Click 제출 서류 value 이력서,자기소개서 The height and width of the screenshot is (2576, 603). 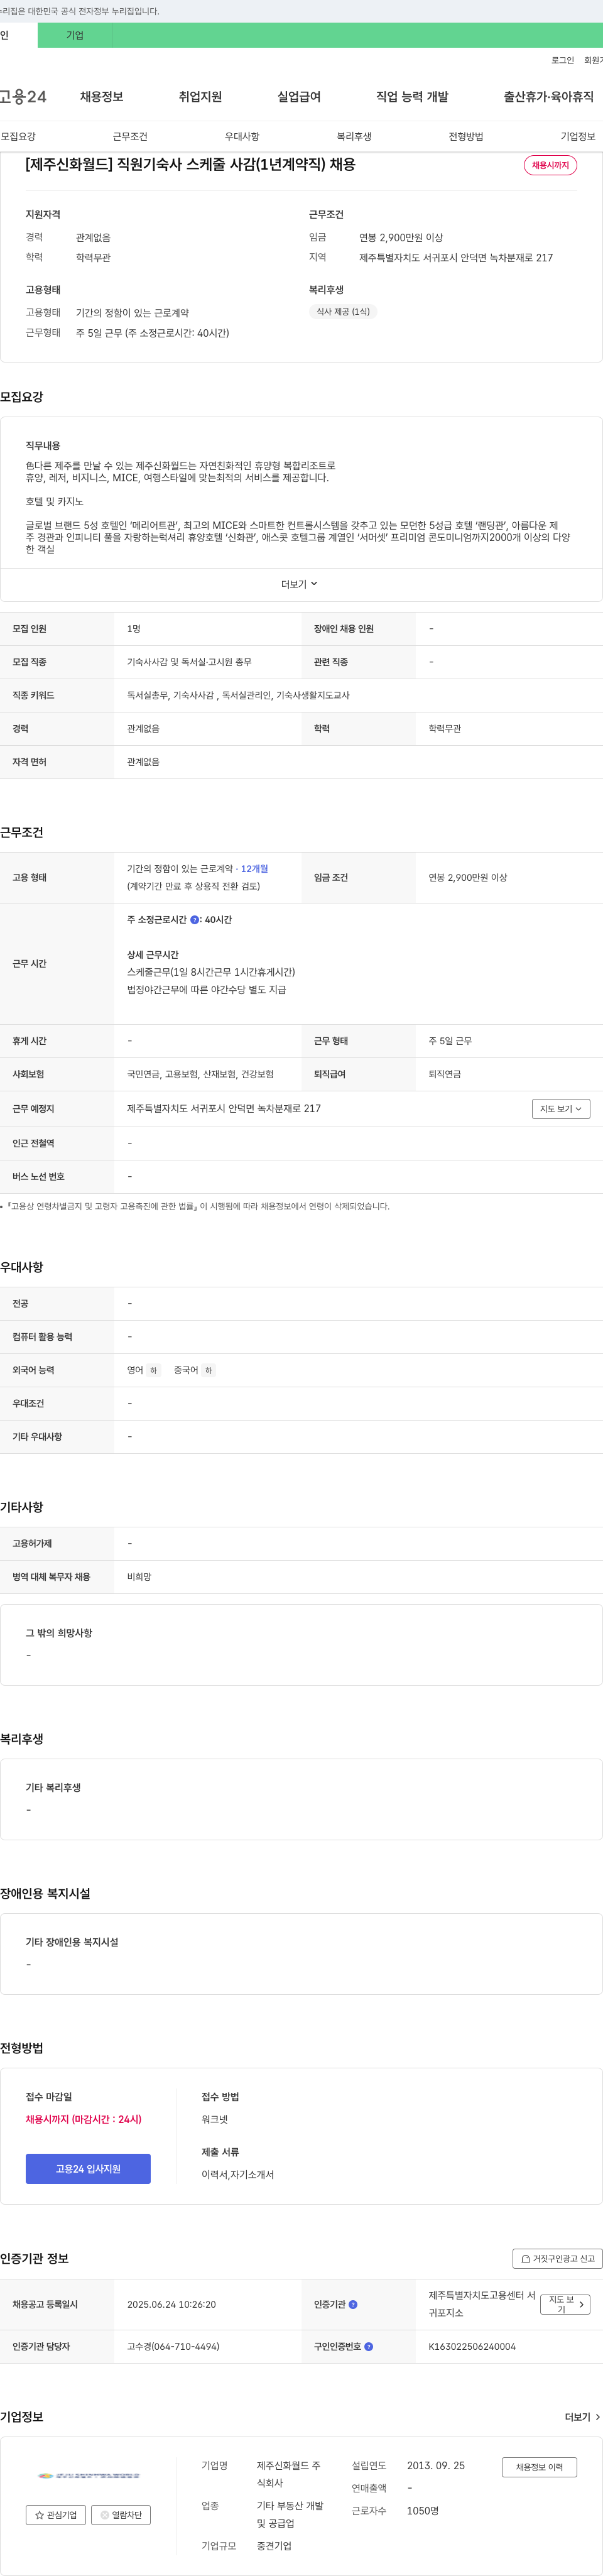point(238,2175)
